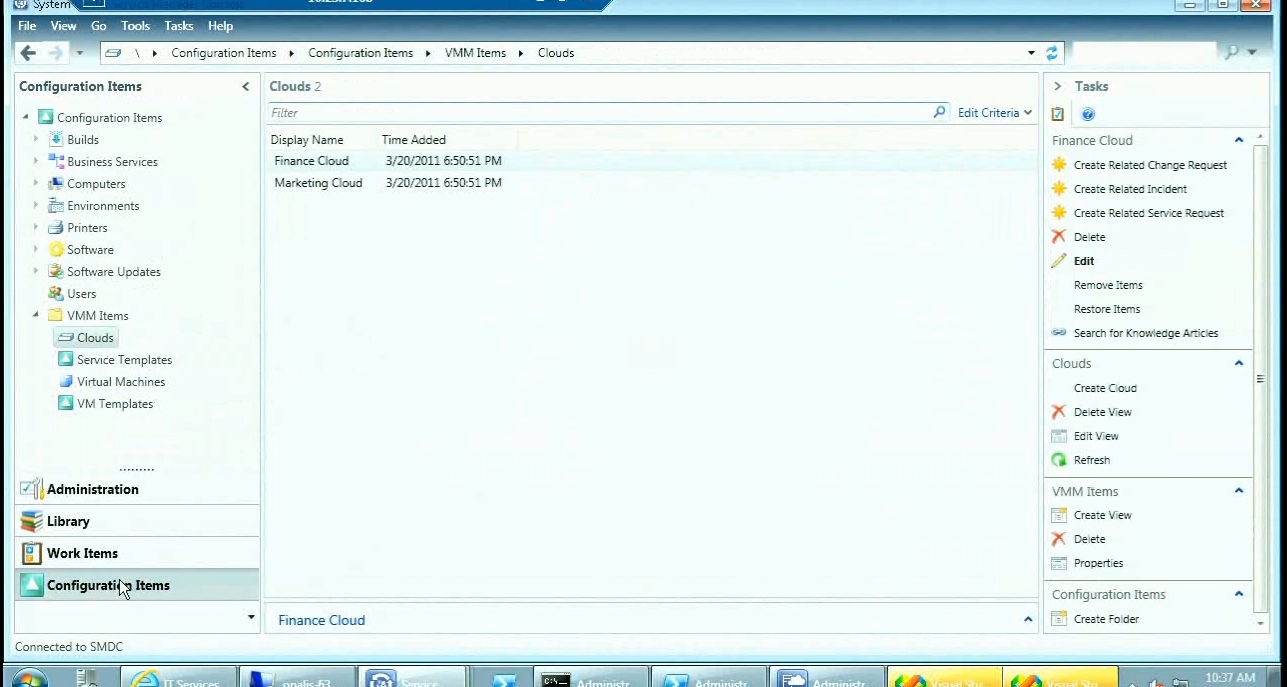Open the Tasks menu

point(179,26)
